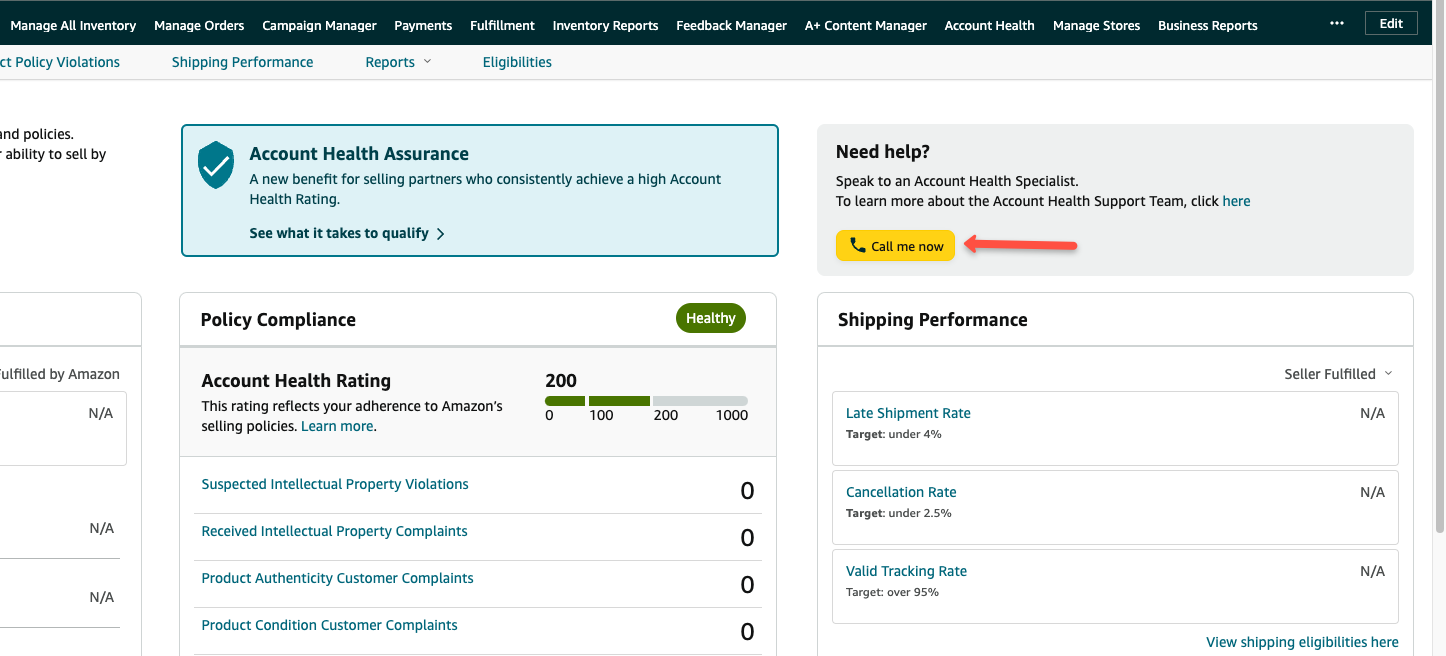The image size is (1446, 656).
Task: Switch to the Eligibilities tab
Action: [517, 62]
